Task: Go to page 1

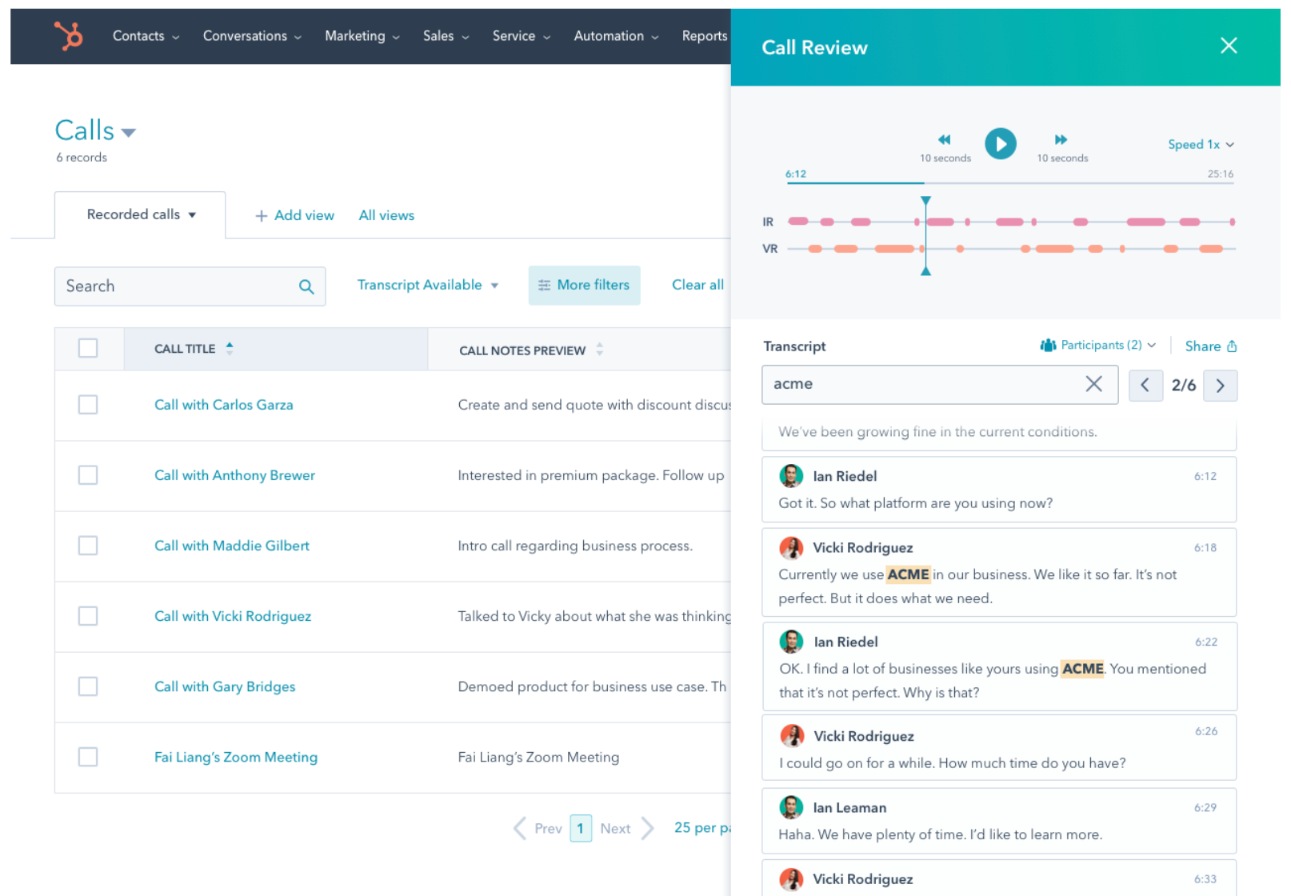Action: tap(581, 828)
